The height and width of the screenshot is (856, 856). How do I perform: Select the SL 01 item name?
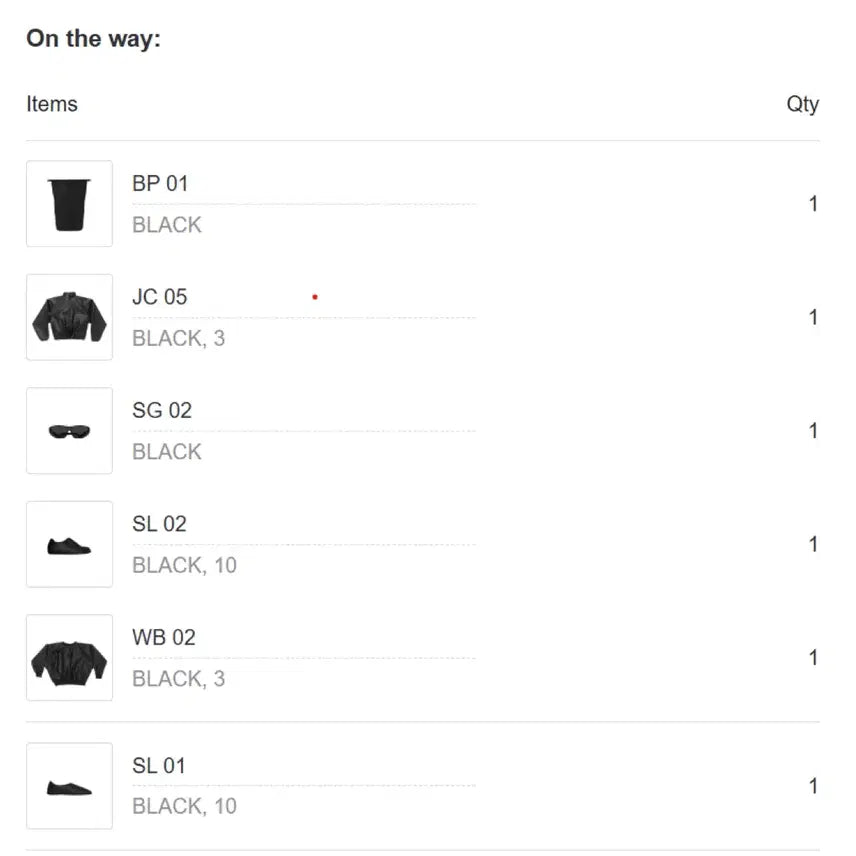coord(159,766)
